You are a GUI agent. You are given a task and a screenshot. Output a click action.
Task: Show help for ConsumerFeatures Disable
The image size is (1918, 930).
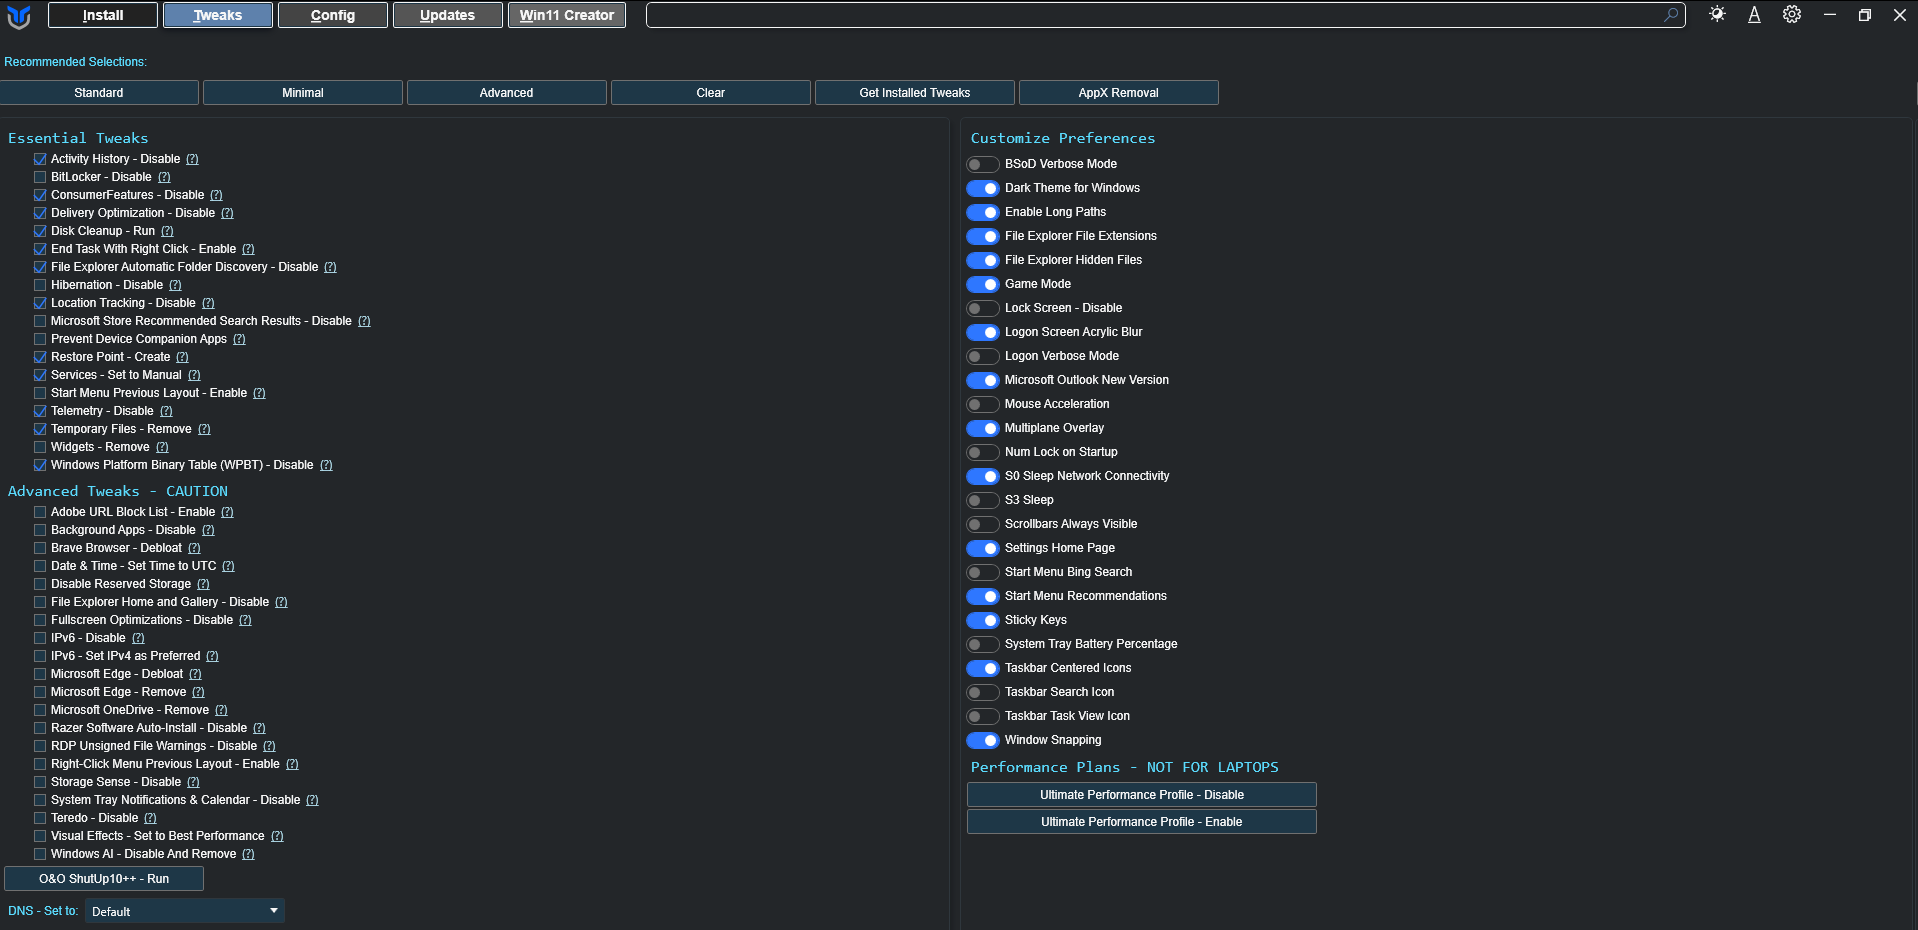click(x=216, y=195)
